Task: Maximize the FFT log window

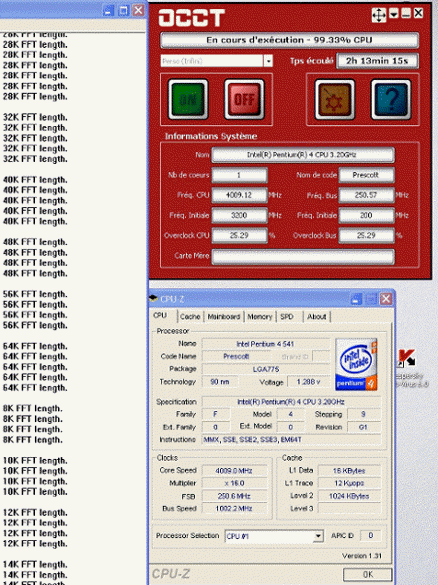Action: click(x=123, y=10)
